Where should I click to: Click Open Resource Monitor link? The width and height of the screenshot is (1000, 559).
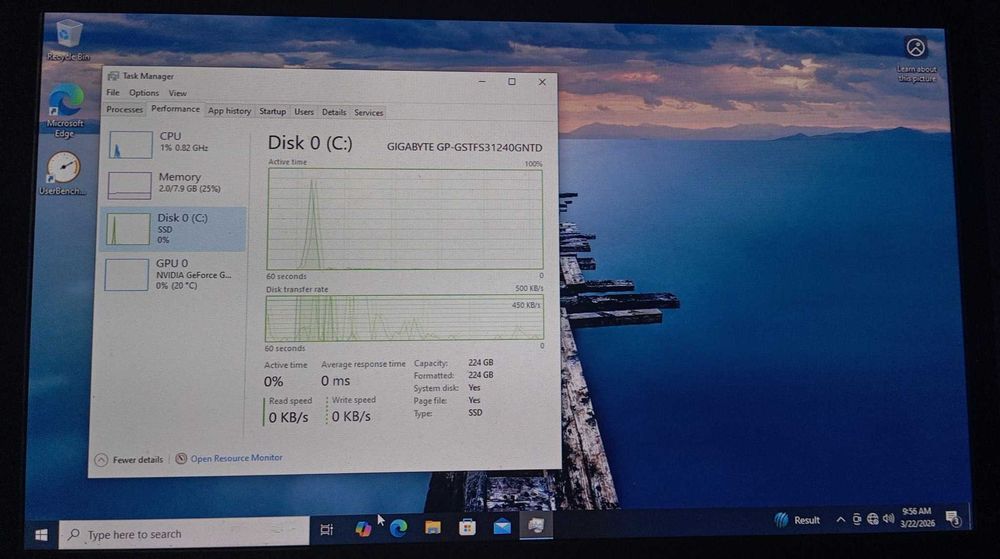point(236,458)
